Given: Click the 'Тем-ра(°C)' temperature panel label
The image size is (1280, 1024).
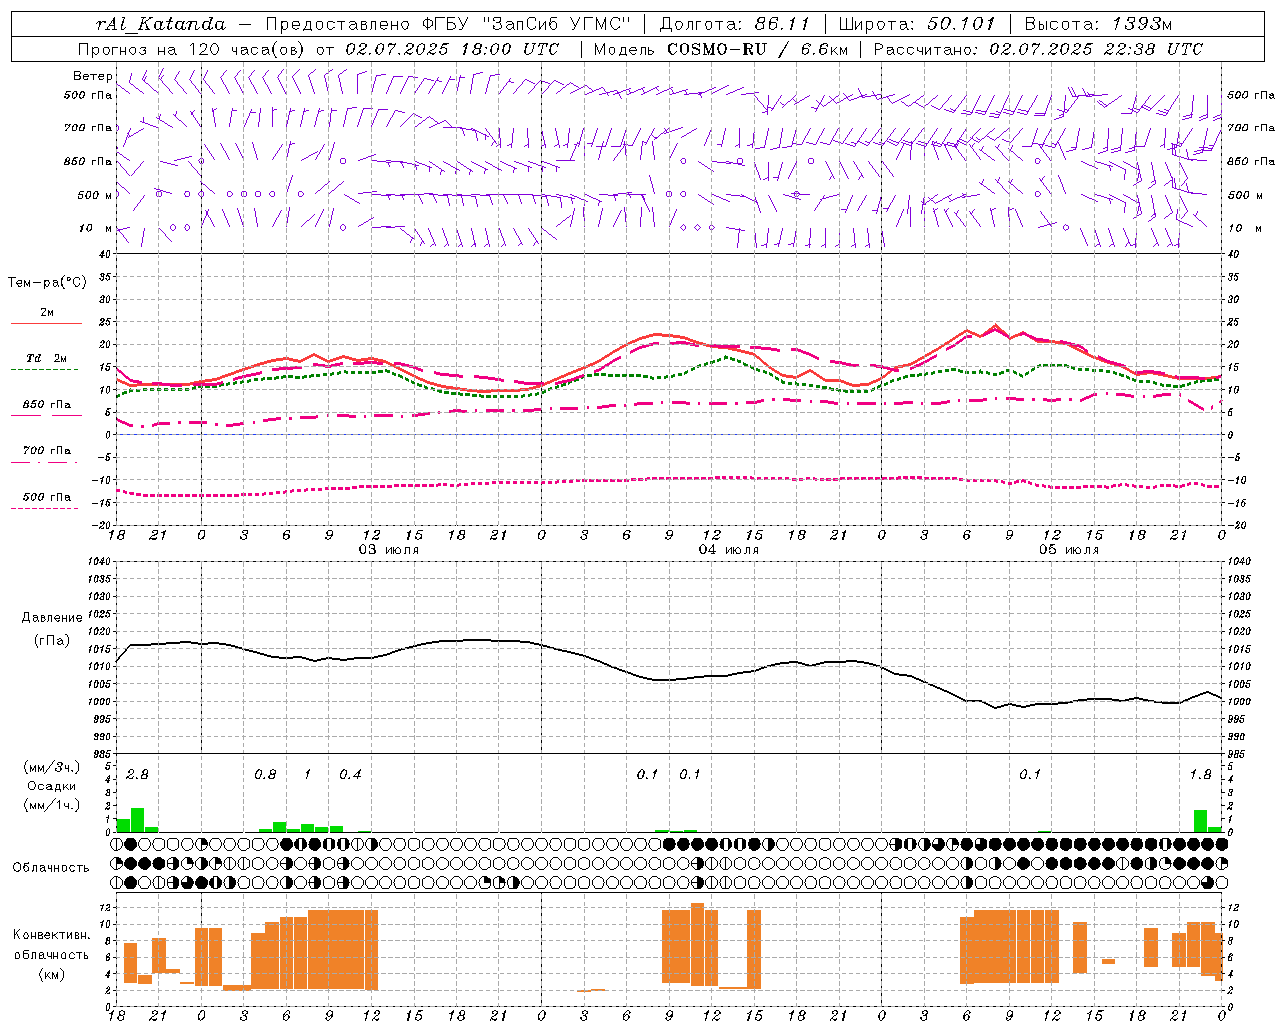Looking at the screenshot, I should point(47,282).
